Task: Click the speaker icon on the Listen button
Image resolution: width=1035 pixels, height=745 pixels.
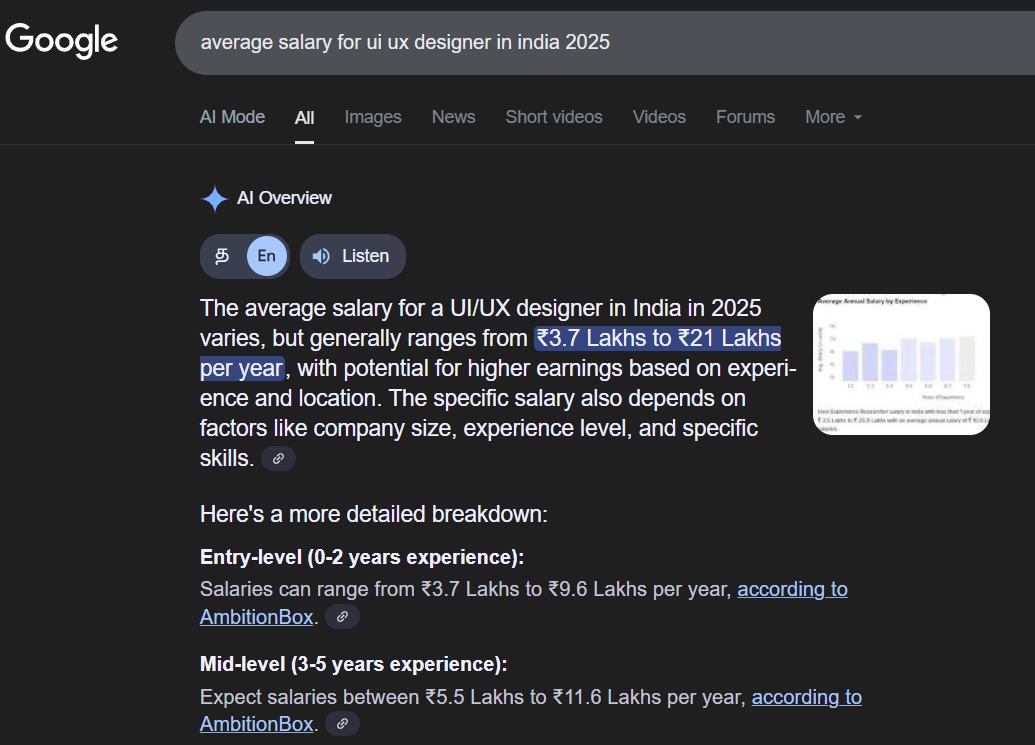Action: 320,256
